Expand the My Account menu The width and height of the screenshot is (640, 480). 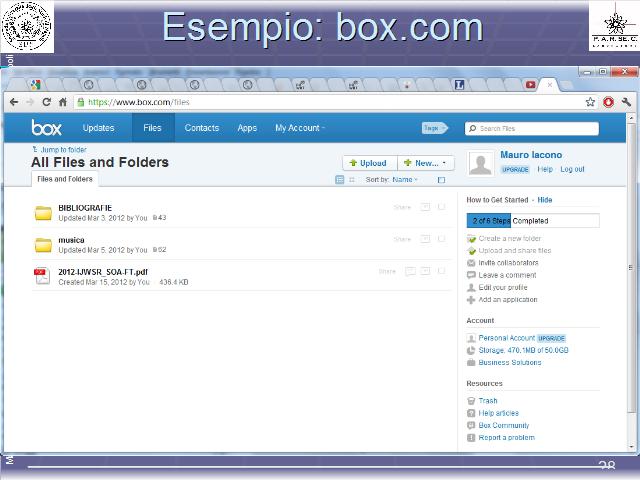coord(300,128)
